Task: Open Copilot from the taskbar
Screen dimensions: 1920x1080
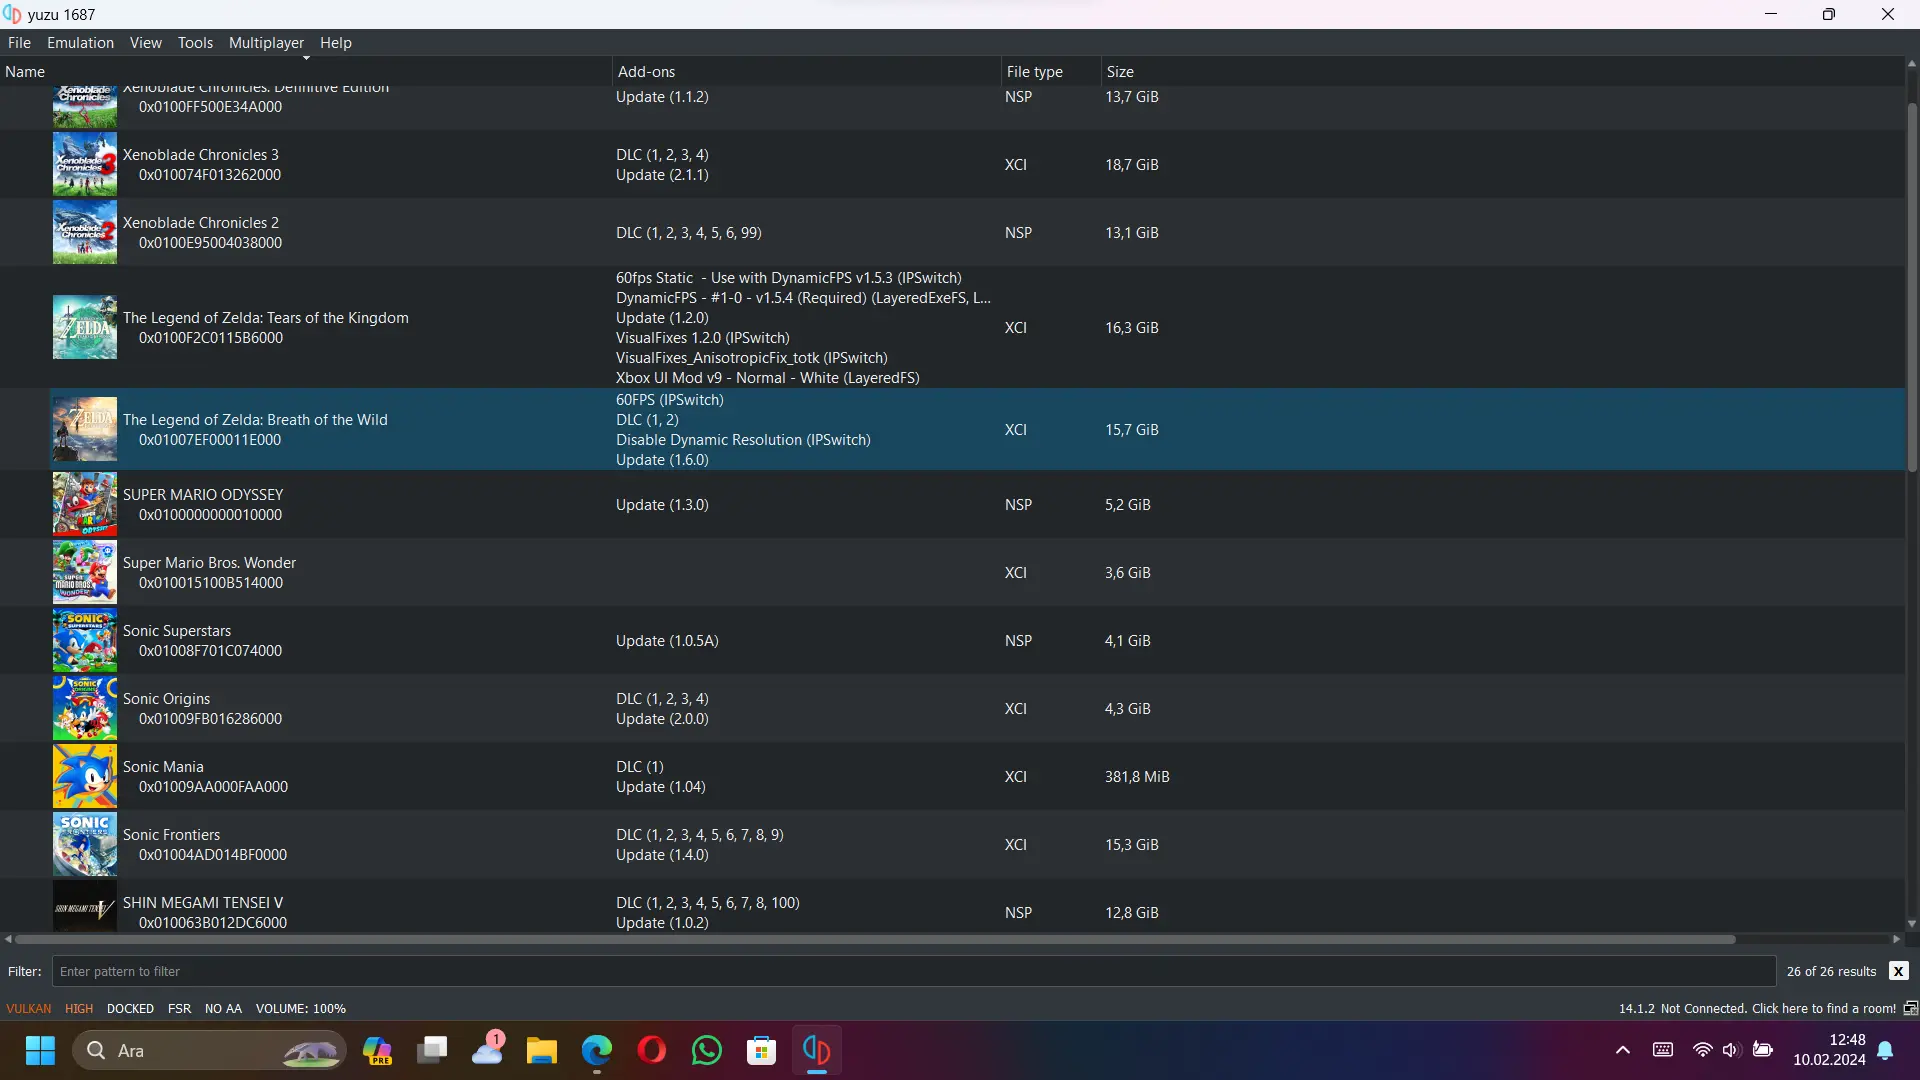Action: coord(377,1051)
